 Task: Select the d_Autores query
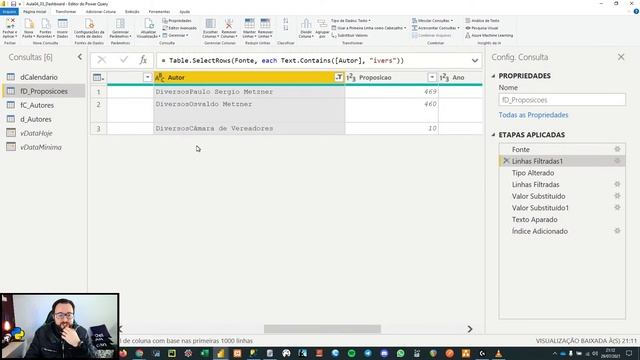tap(44, 119)
